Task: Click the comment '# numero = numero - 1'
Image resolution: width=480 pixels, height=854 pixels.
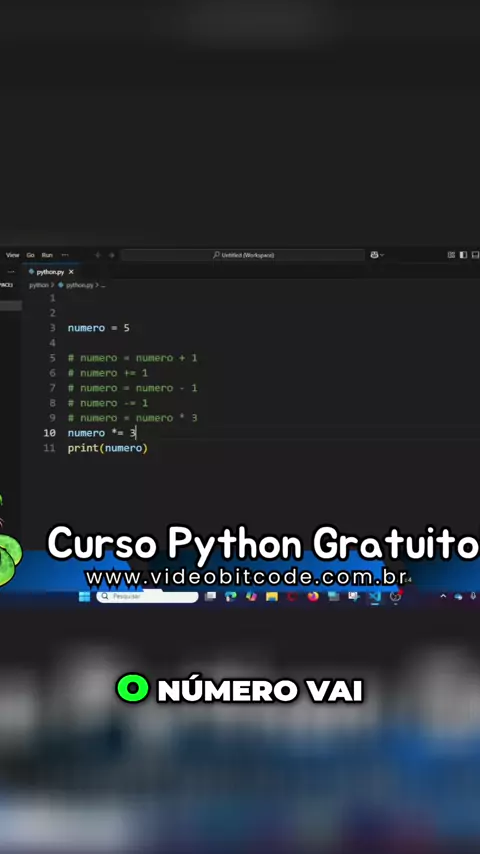Action: pos(132,388)
